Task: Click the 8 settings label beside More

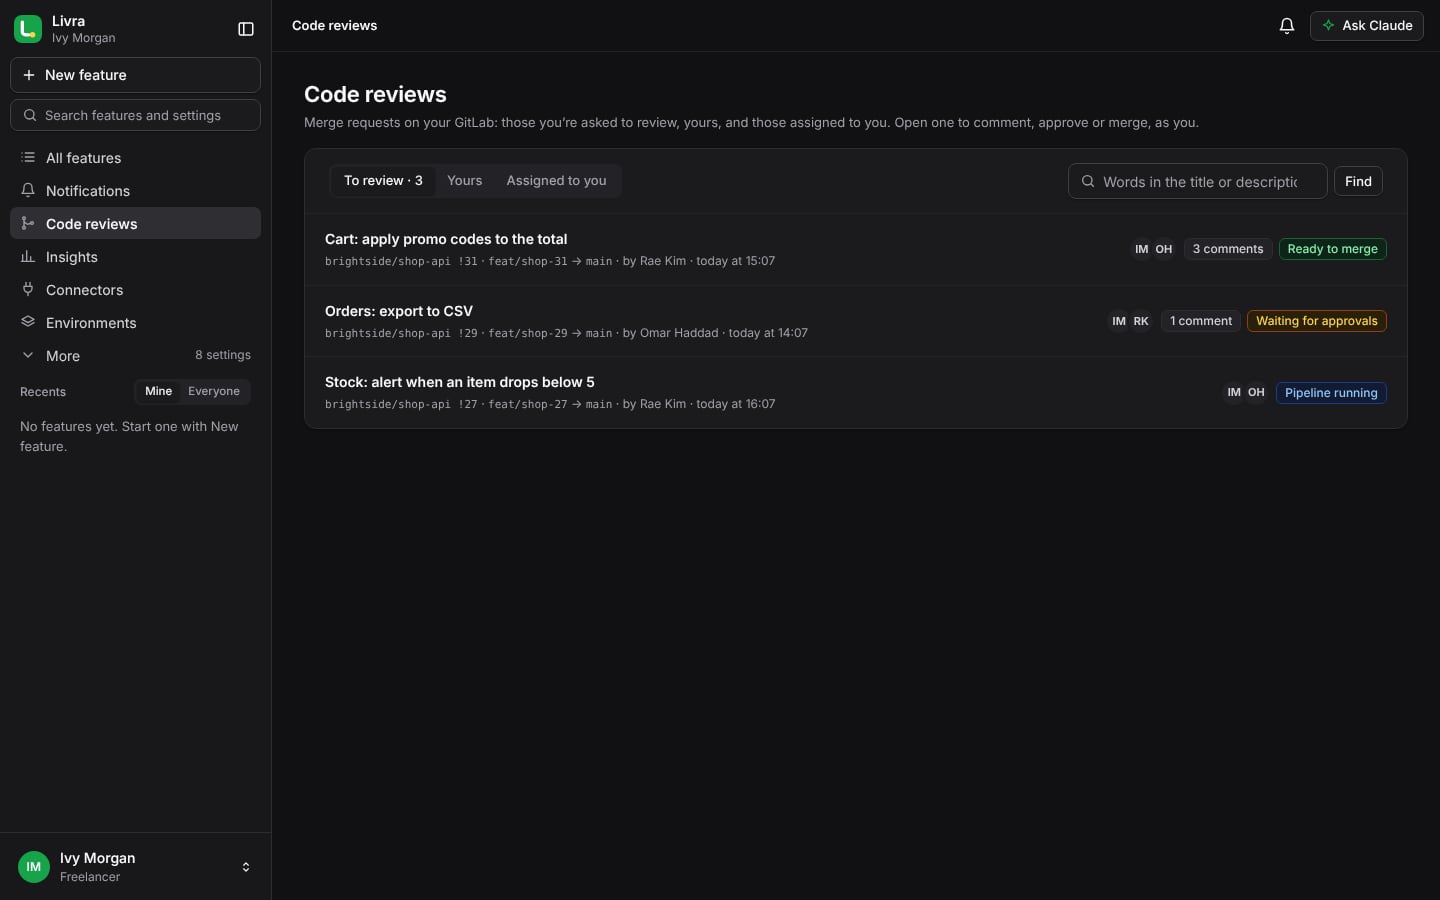Action: (x=223, y=355)
